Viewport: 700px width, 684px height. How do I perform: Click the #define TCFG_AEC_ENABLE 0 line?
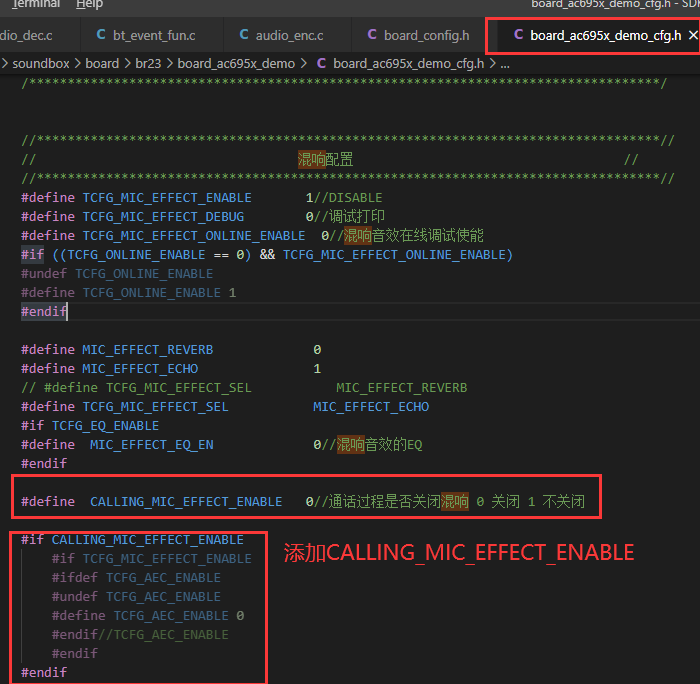[148, 616]
